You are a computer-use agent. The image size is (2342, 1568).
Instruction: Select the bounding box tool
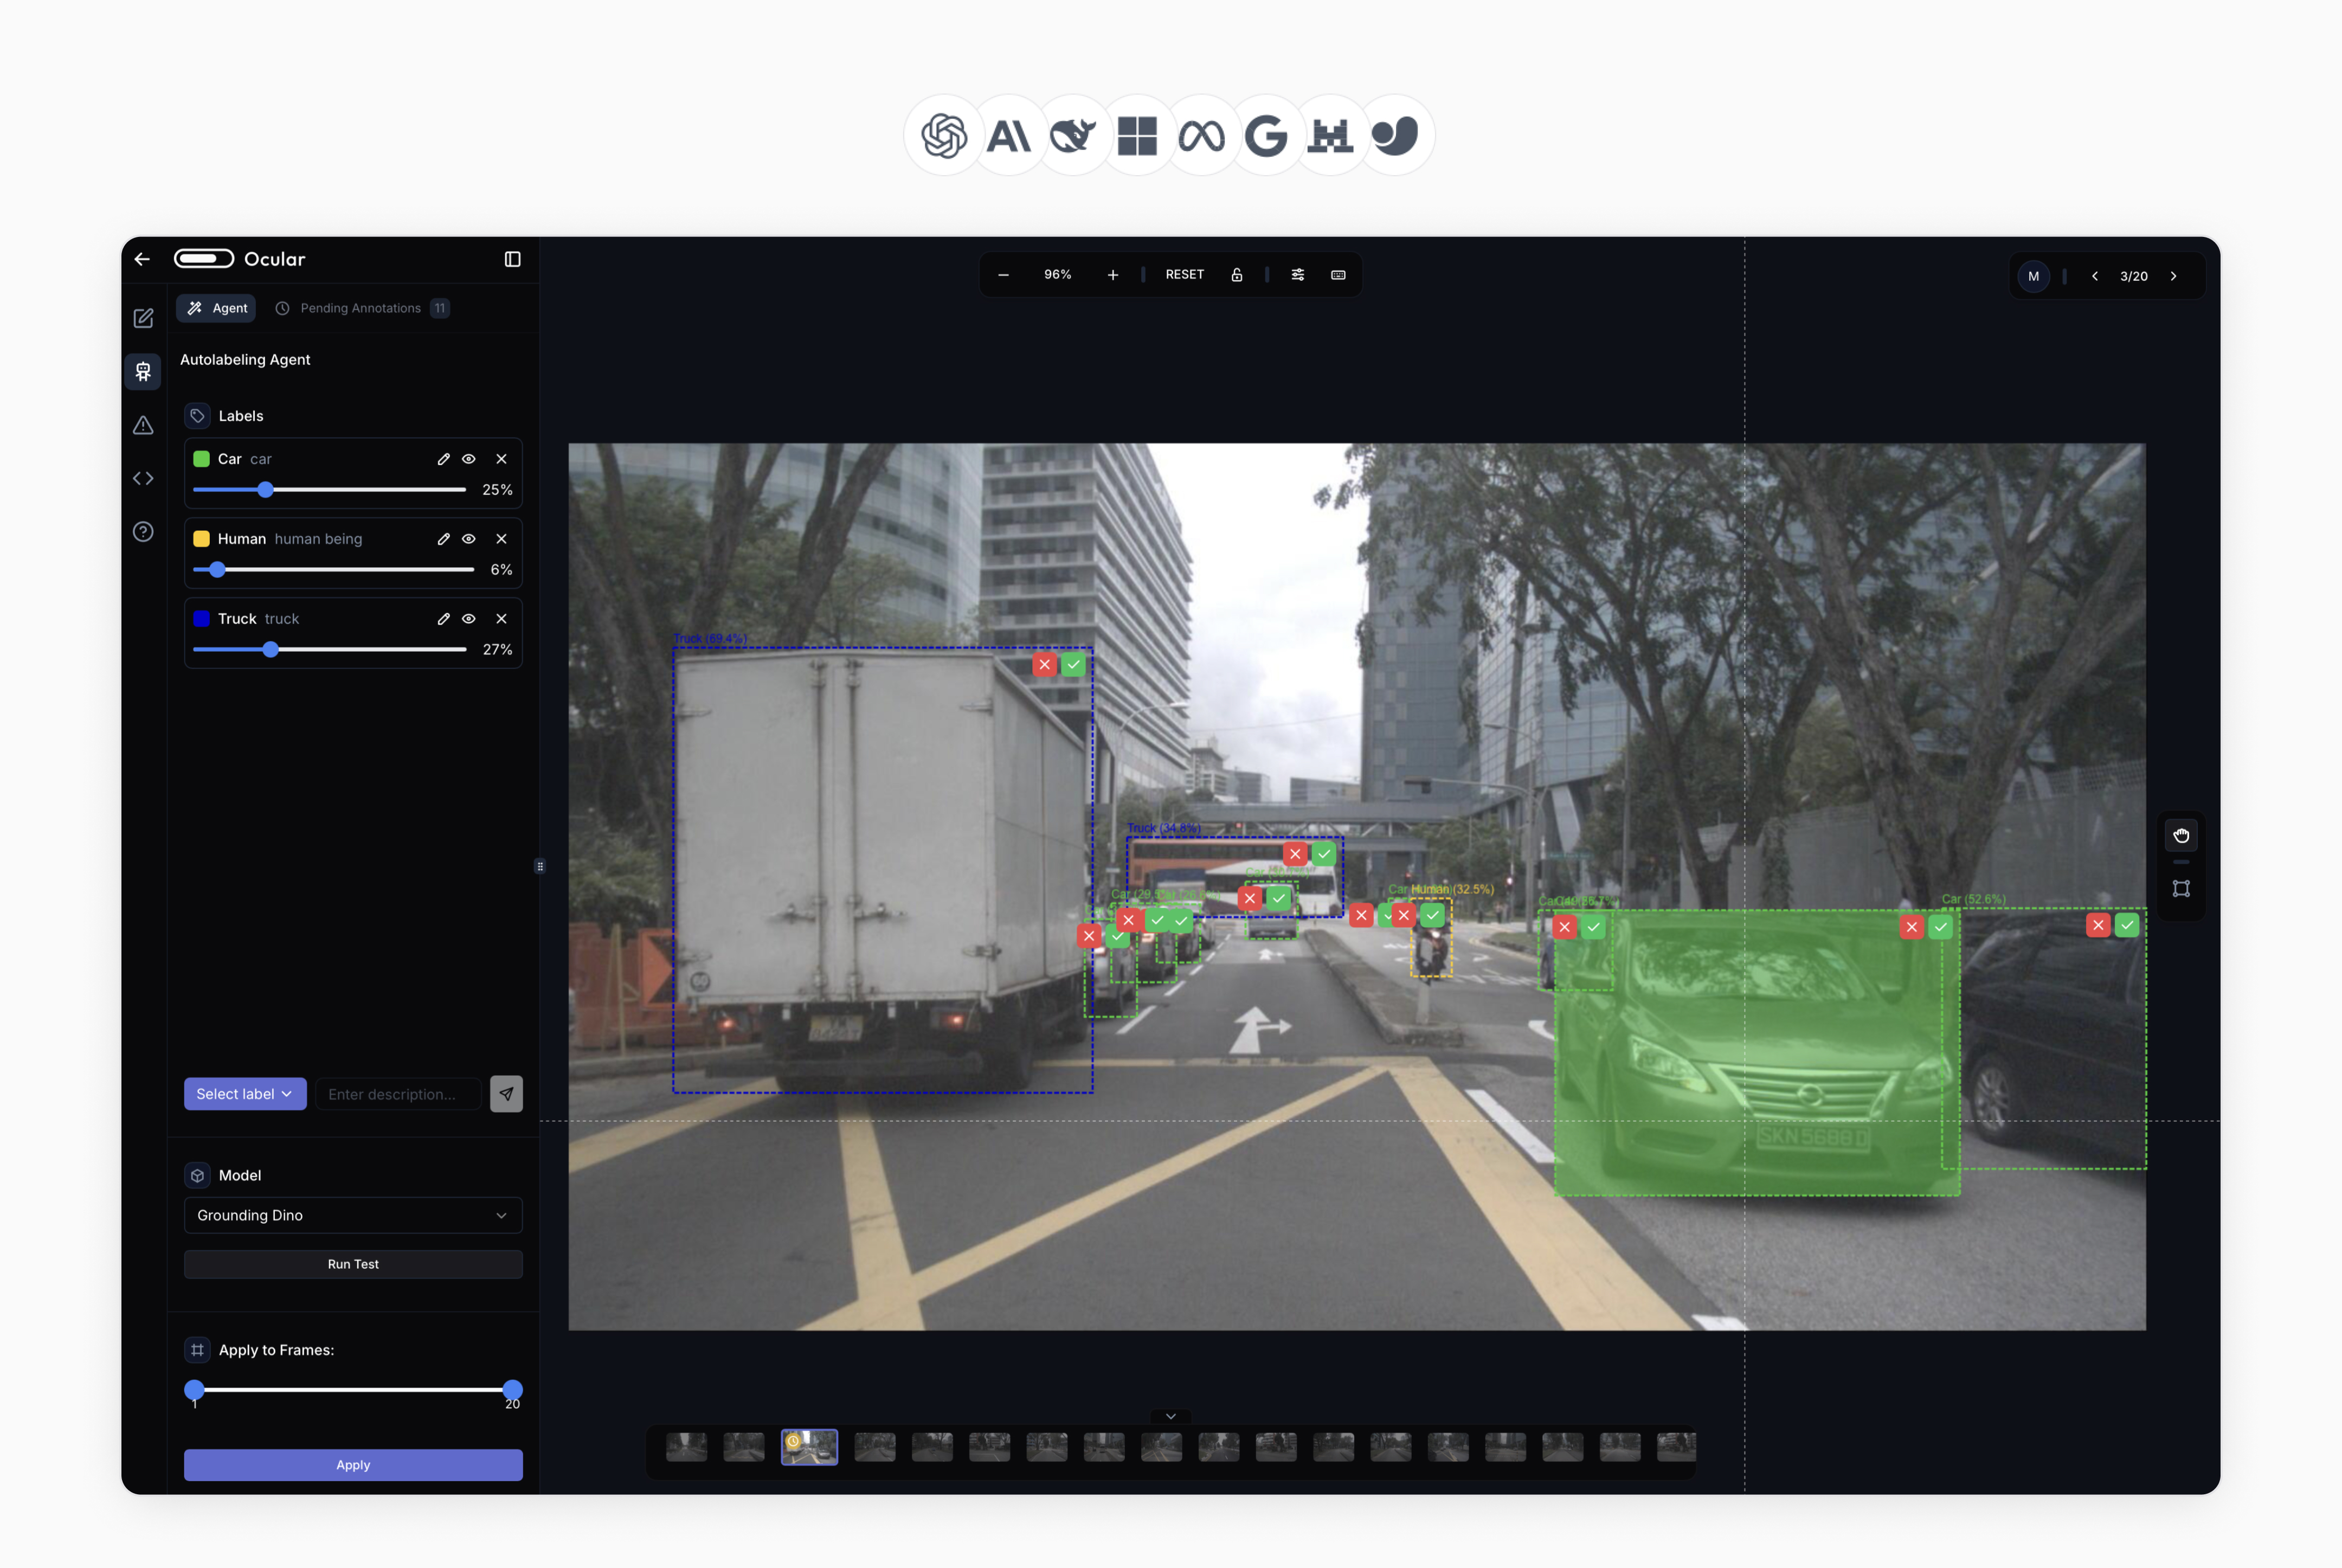[x=2182, y=888]
